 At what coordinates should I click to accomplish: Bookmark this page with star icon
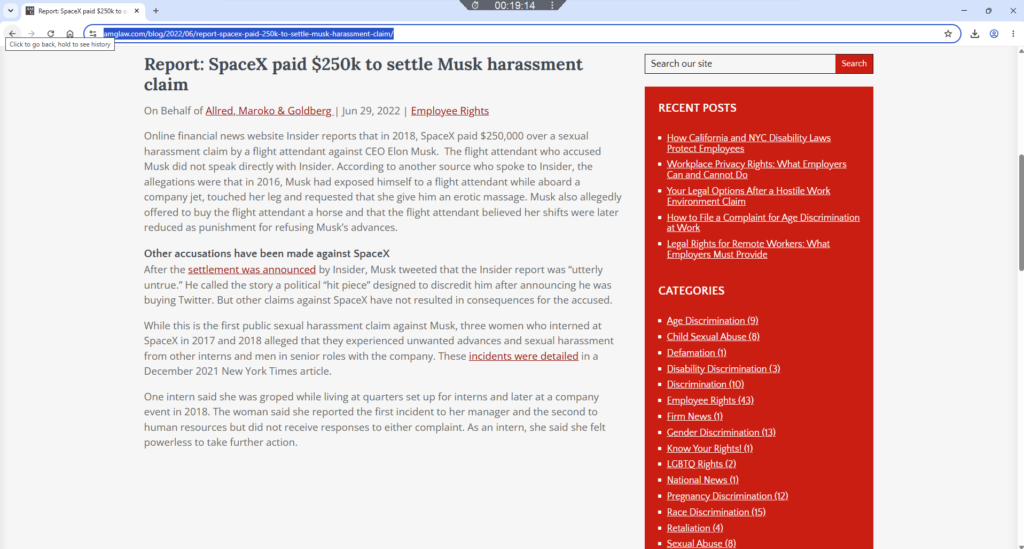948,34
